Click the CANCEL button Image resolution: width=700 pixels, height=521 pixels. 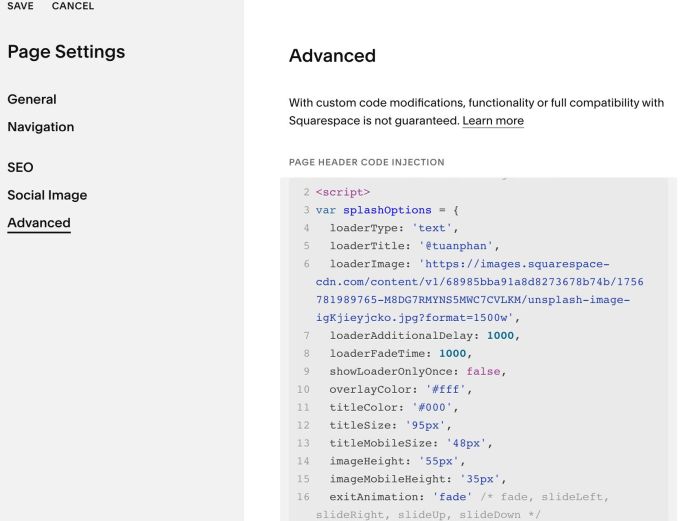coord(73,6)
